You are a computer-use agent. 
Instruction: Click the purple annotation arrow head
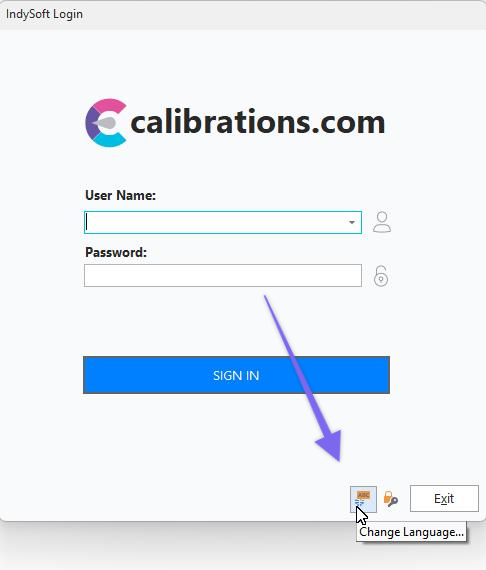pos(331,445)
